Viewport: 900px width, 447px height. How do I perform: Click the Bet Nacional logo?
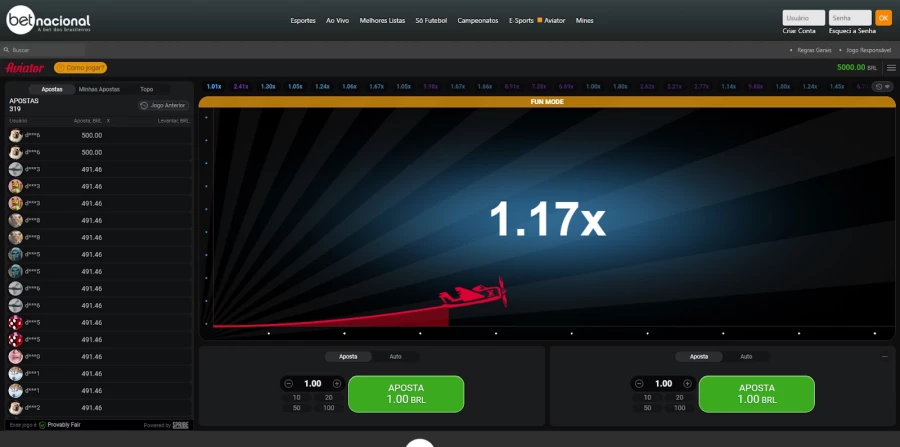pos(48,21)
